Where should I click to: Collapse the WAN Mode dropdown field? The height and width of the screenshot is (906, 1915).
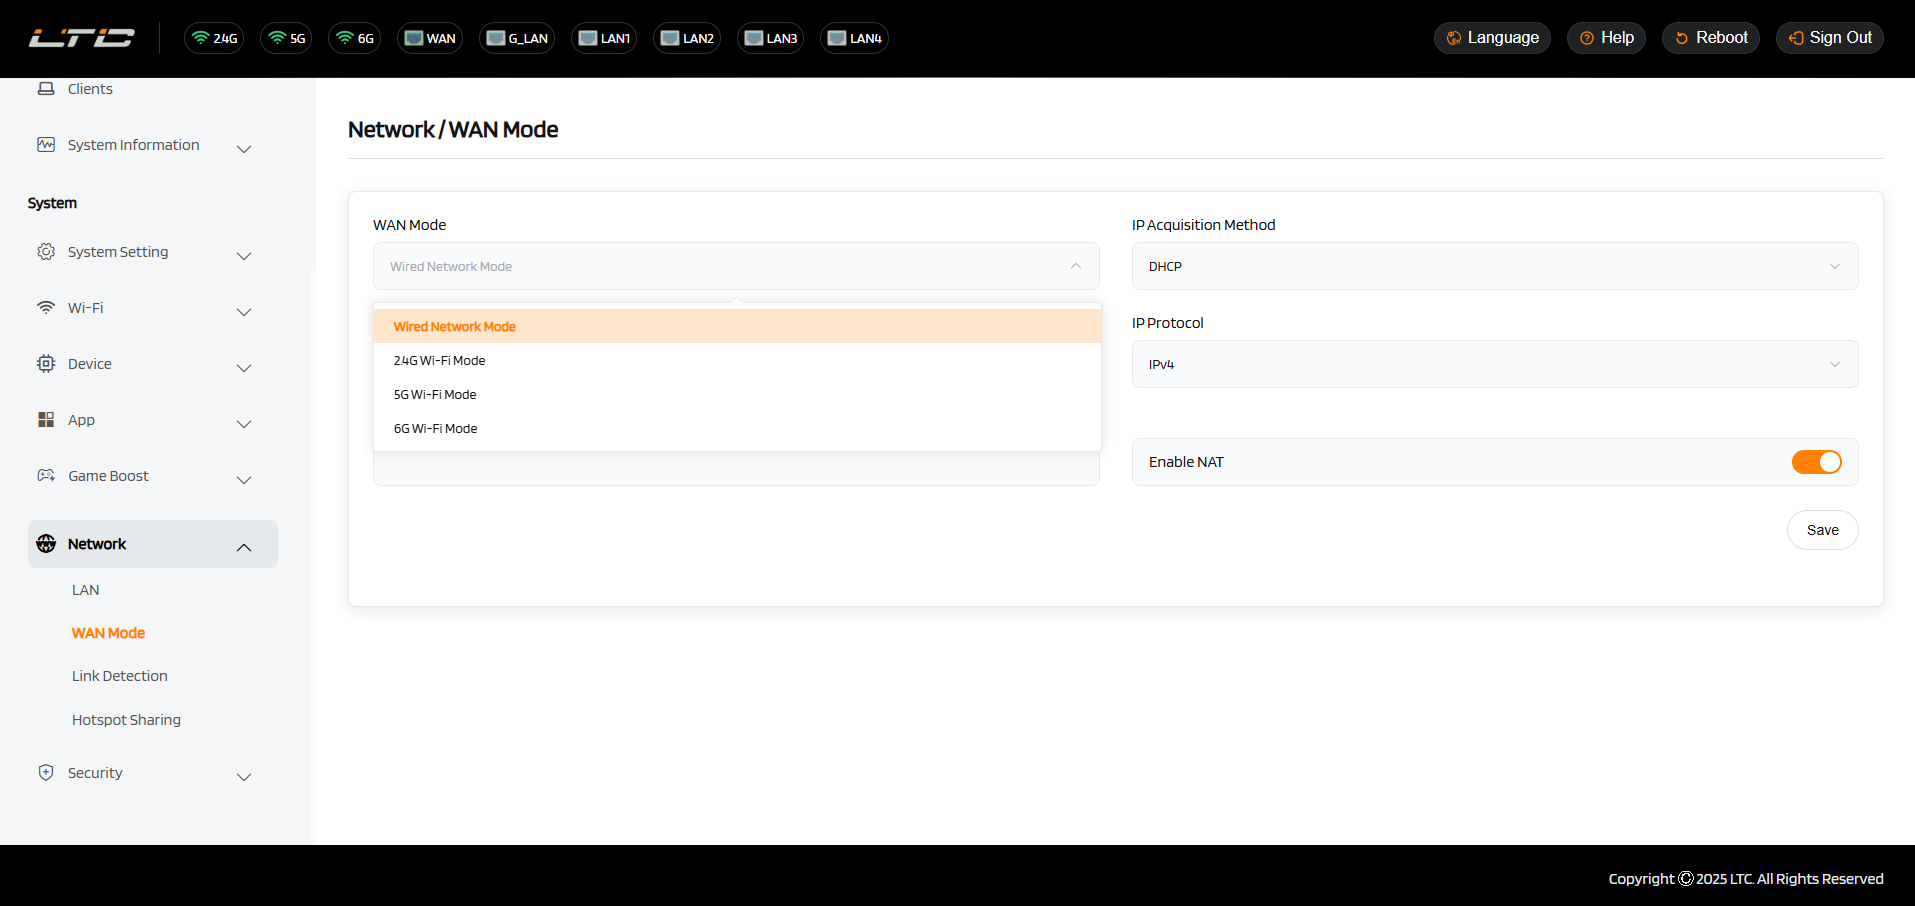pyautogui.click(x=736, y=266)
